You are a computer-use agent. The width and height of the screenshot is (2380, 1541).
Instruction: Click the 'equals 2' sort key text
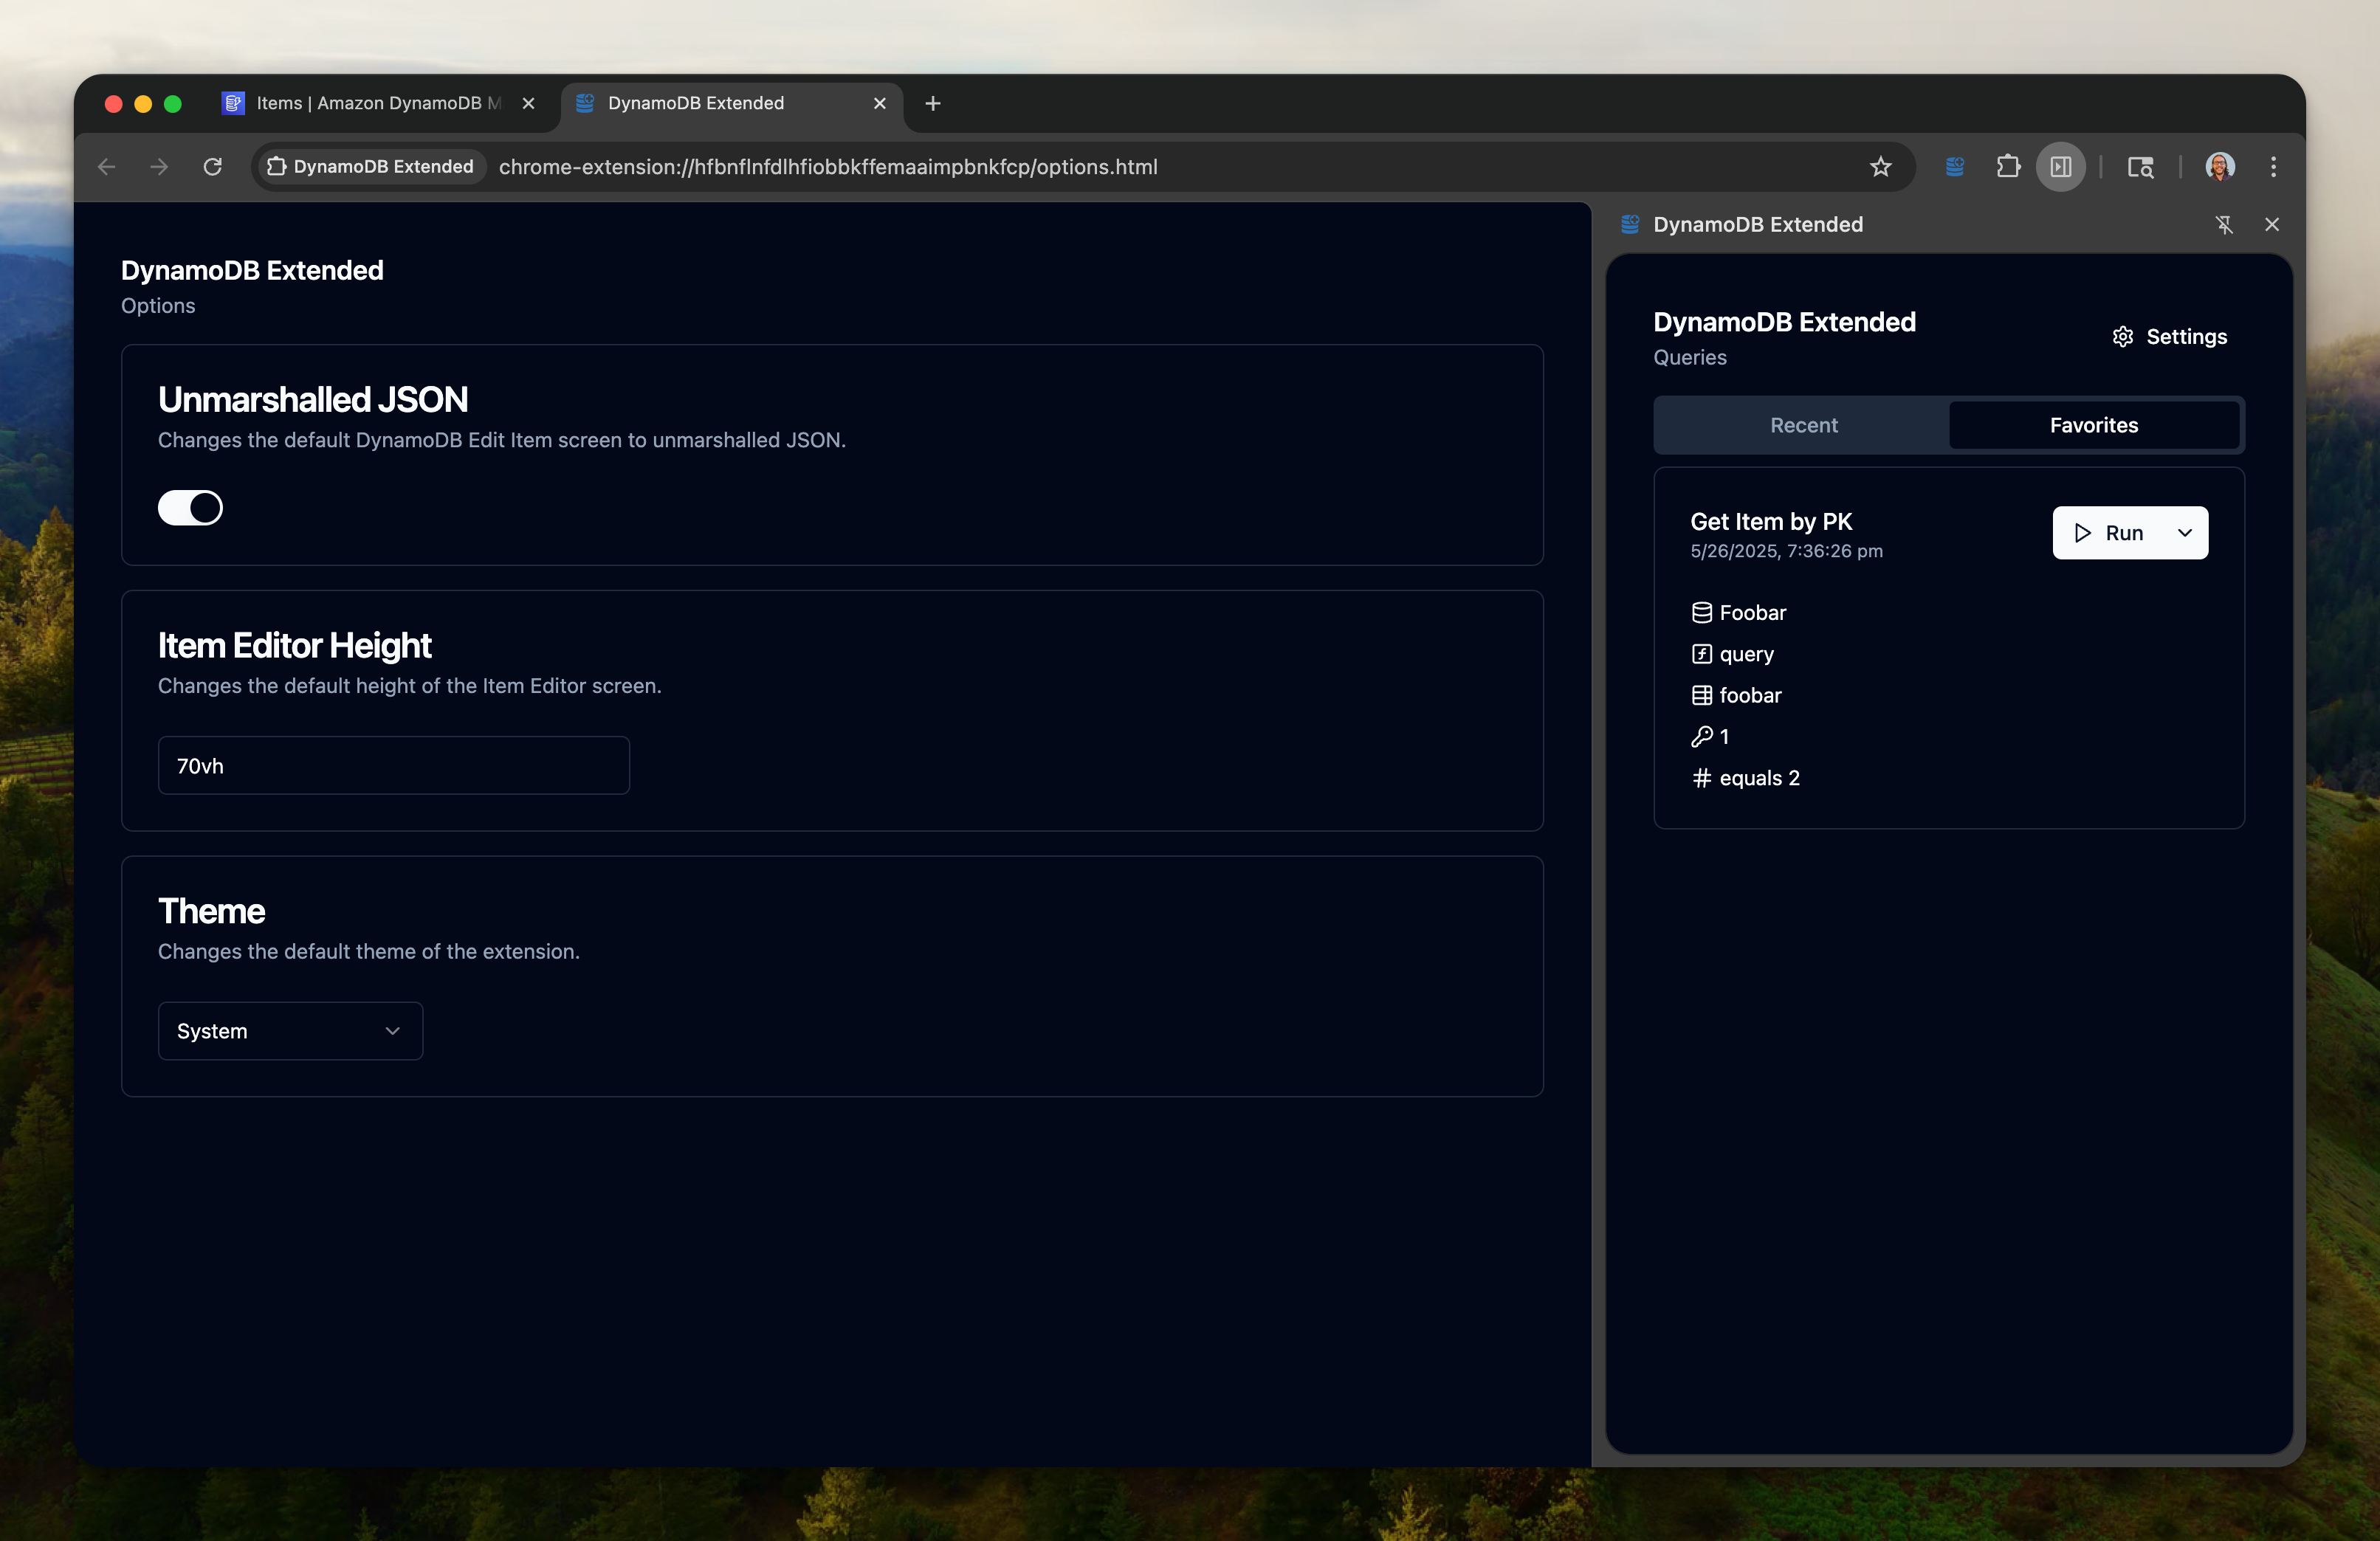[x=1759, y=778]
